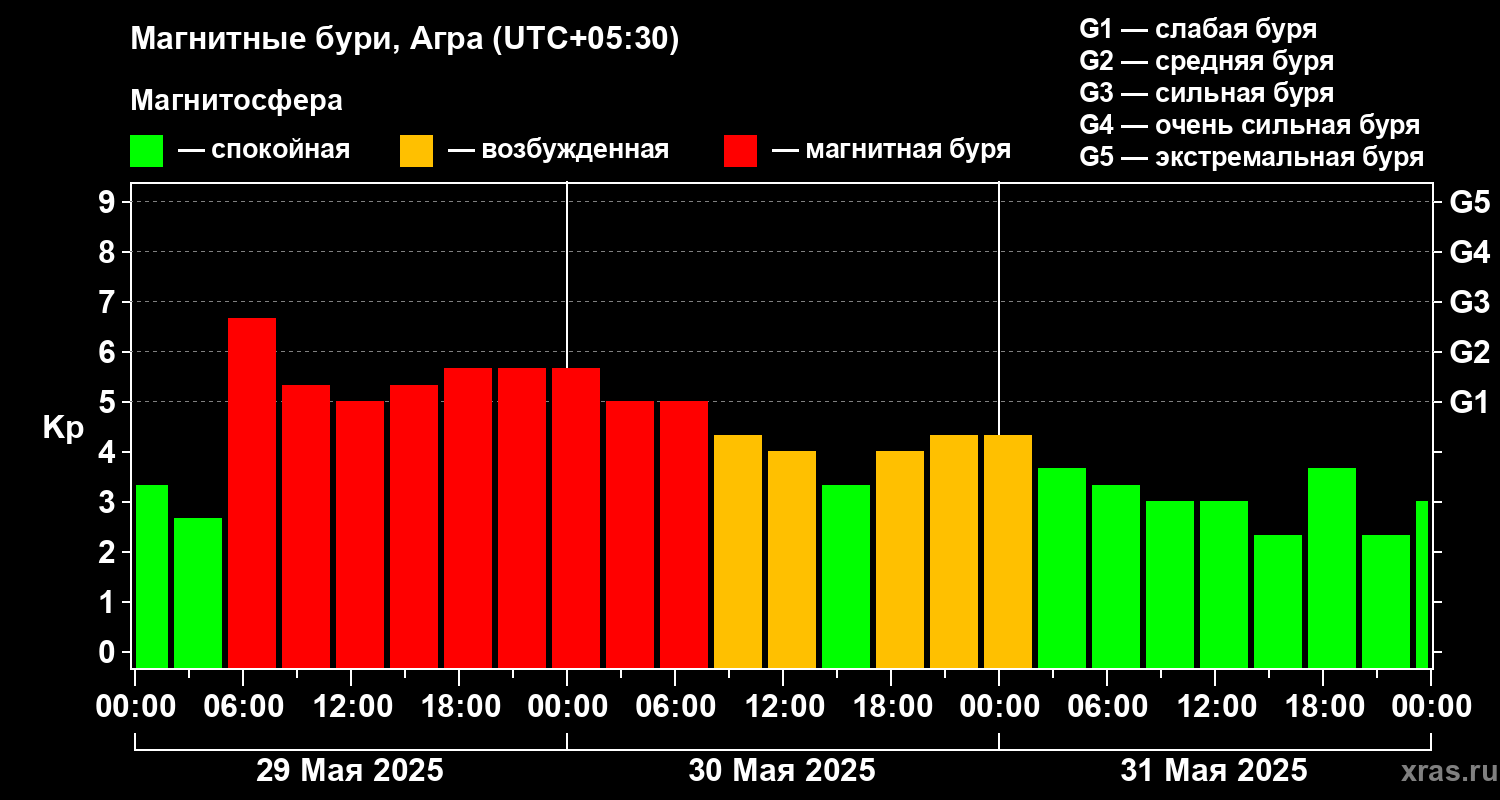This screenshot has height=800, width=1500.
Task: Click the red bar at 06:00, 30 May
Action: coord(684,535)
